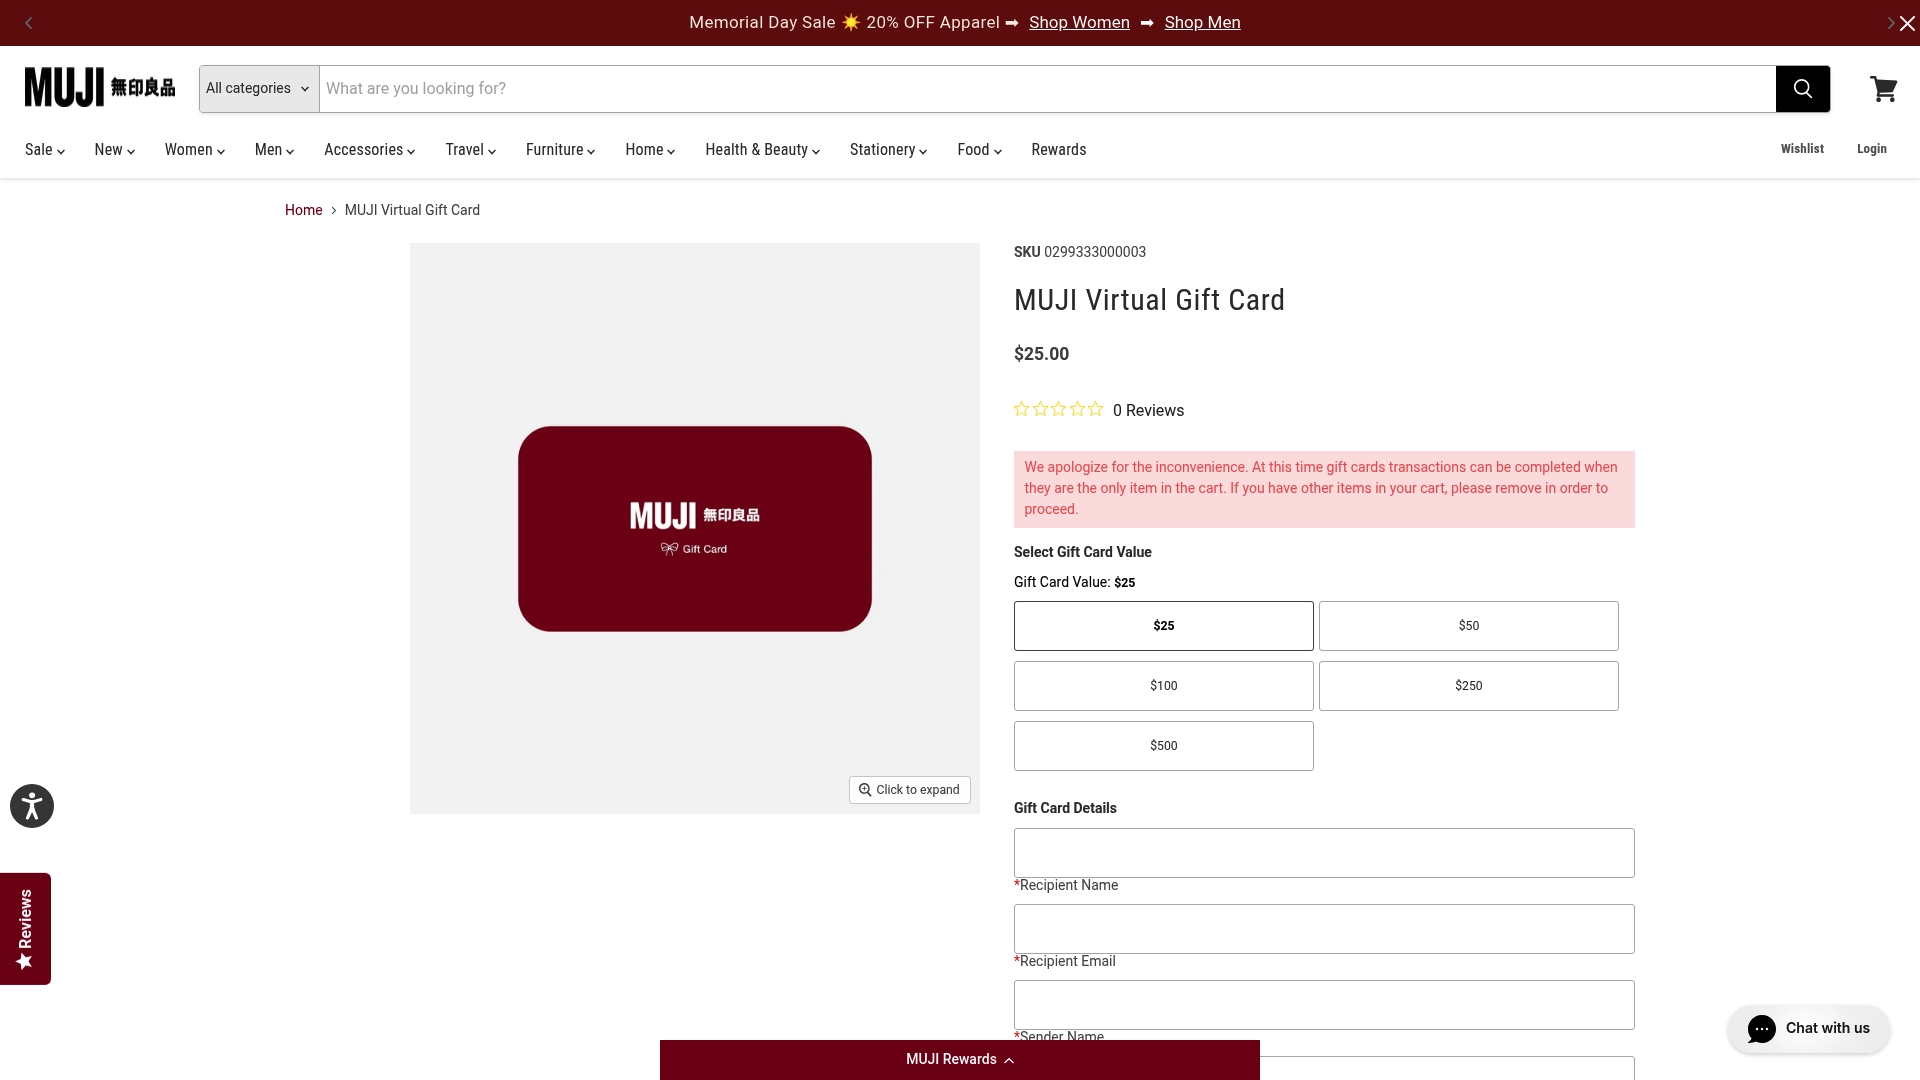Open the Reviews side tab
The image size is (1920, 1080).
(x=25, y=929)
